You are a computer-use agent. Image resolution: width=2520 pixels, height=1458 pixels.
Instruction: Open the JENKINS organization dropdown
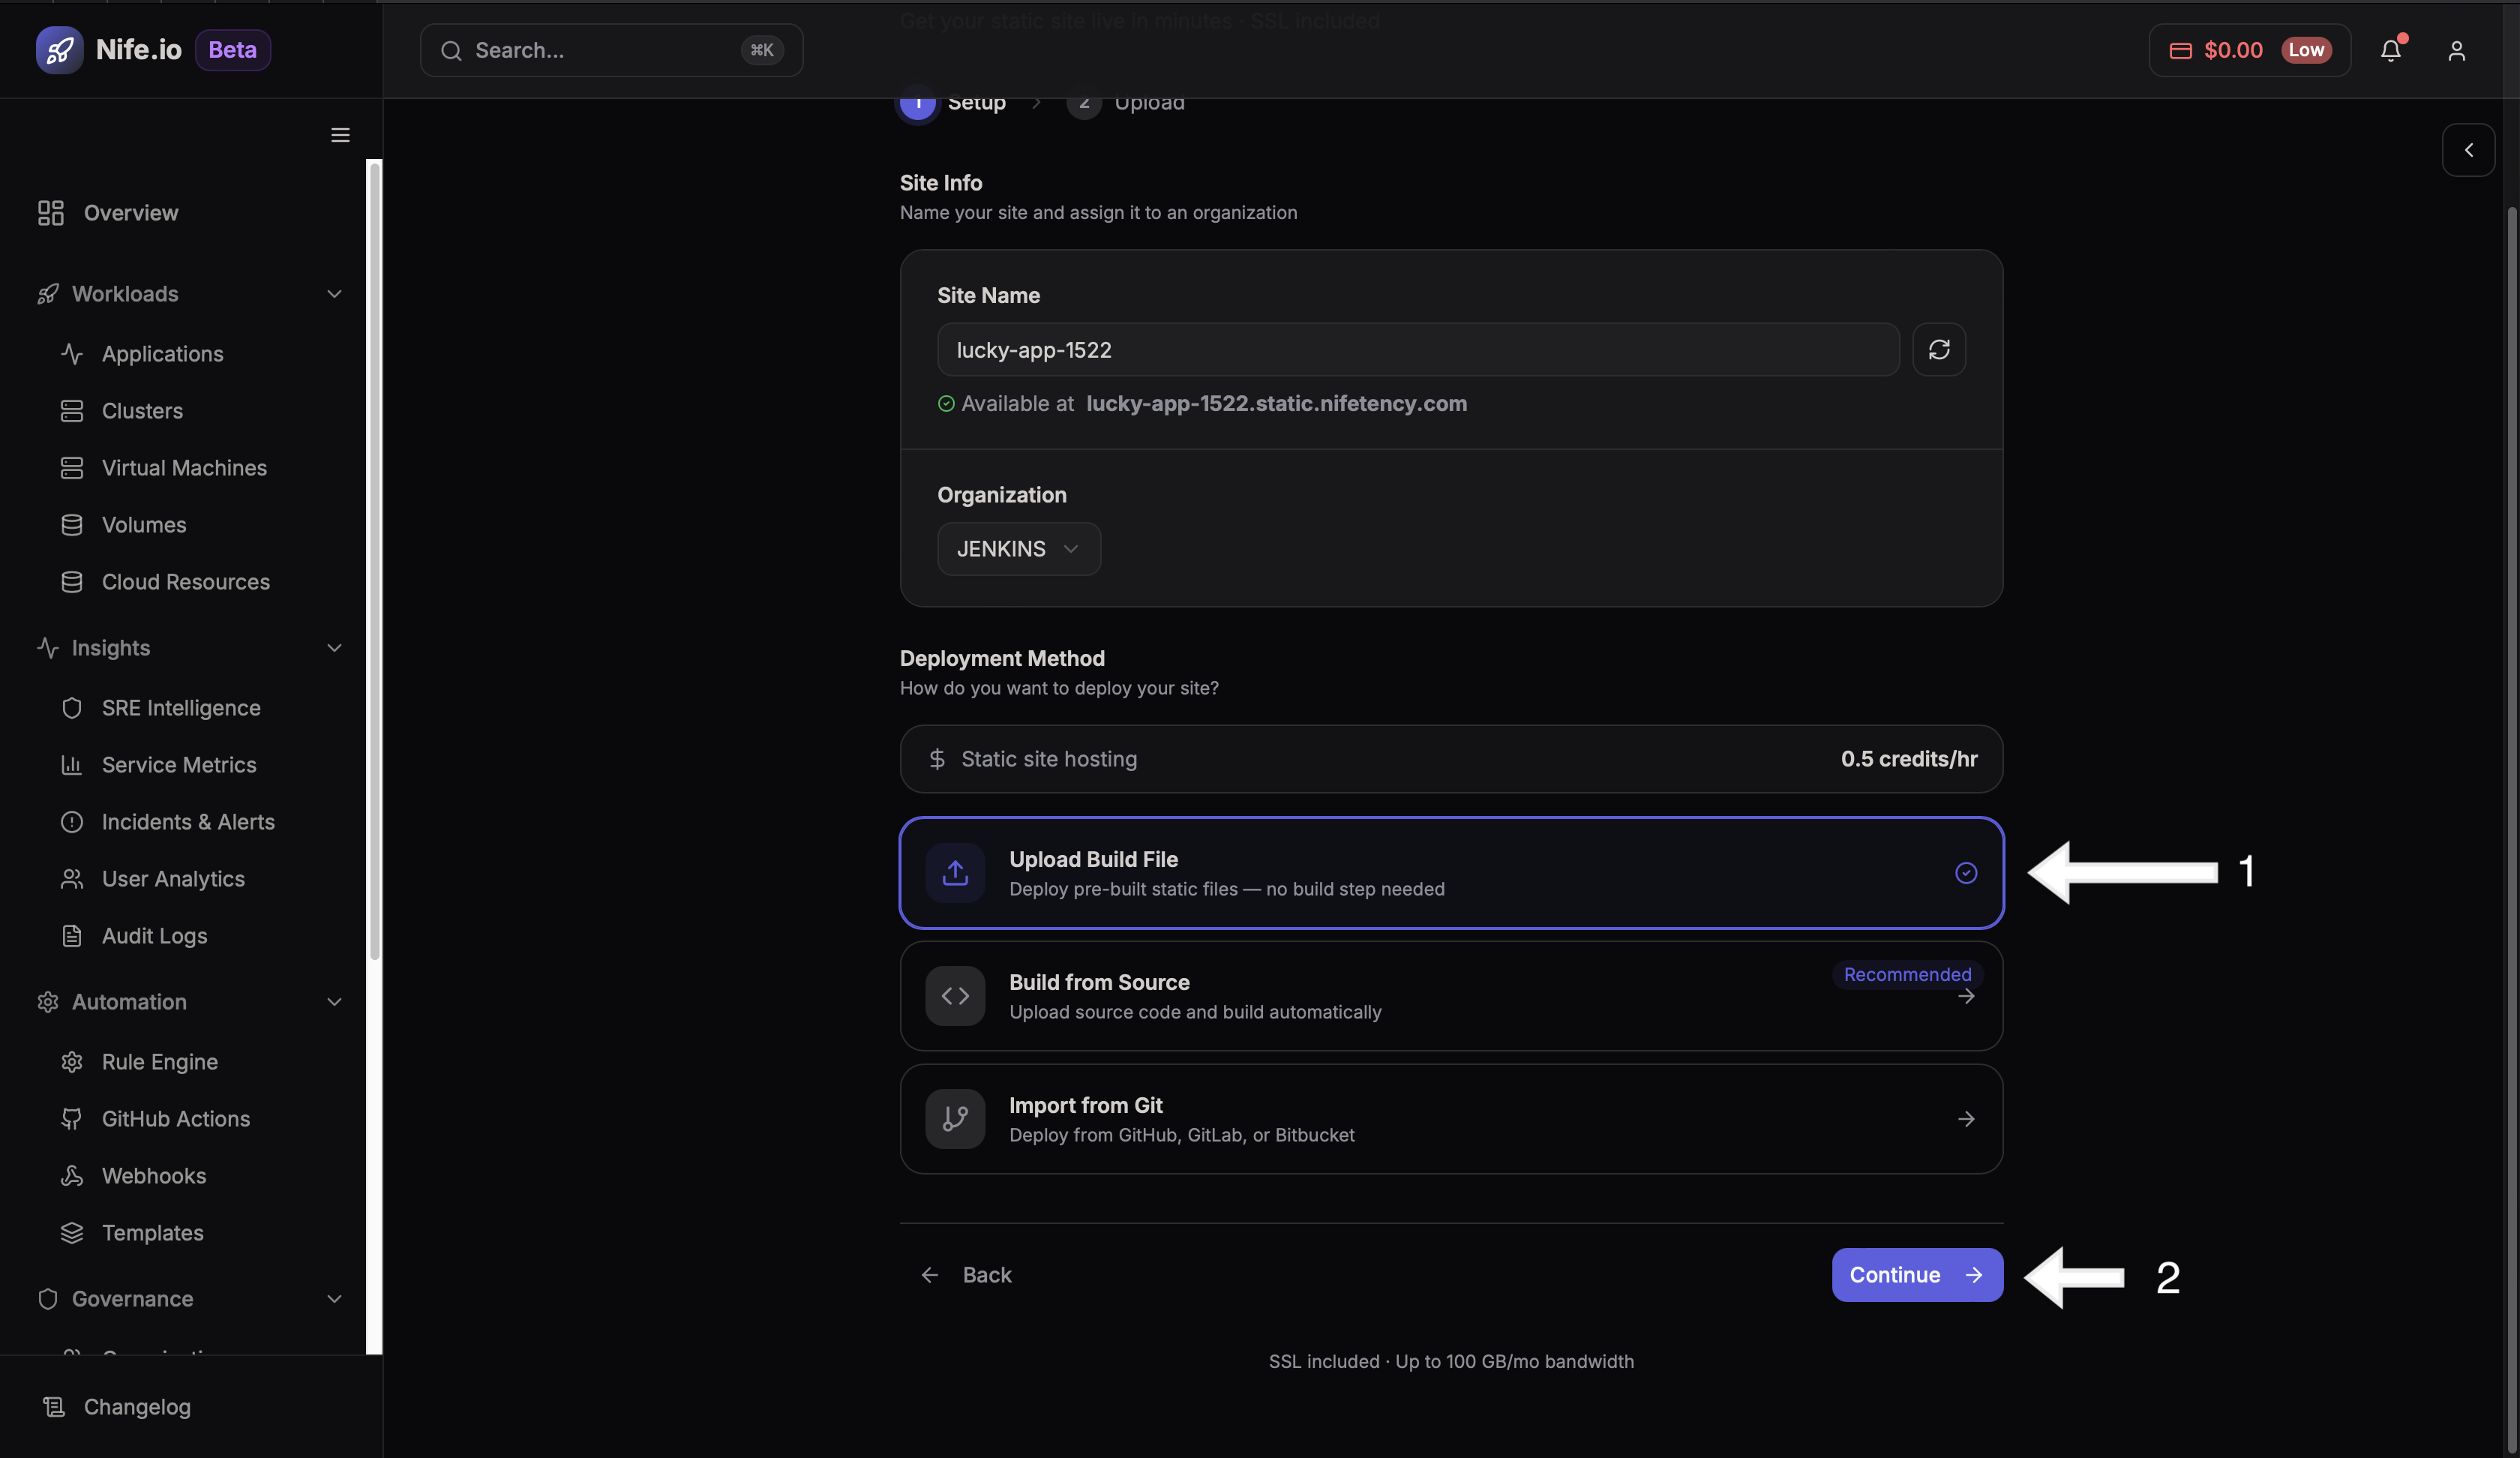[1018, 548]
